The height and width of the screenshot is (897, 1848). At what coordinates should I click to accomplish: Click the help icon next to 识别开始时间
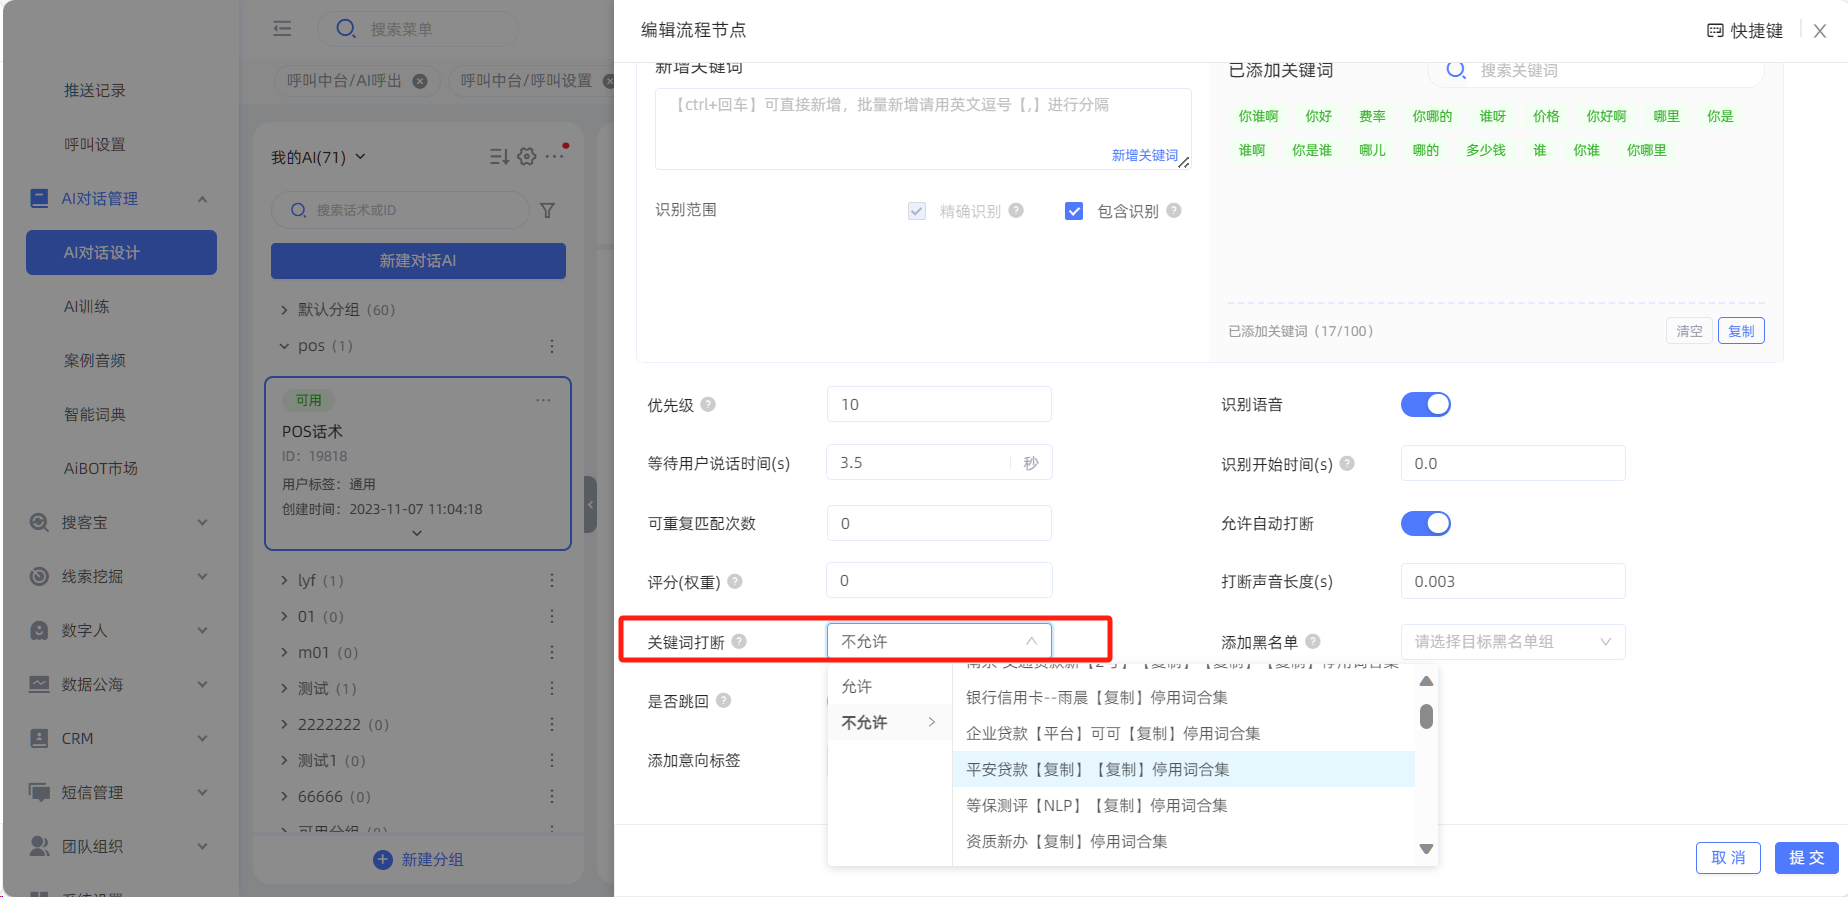click(x=1347, y=463)
